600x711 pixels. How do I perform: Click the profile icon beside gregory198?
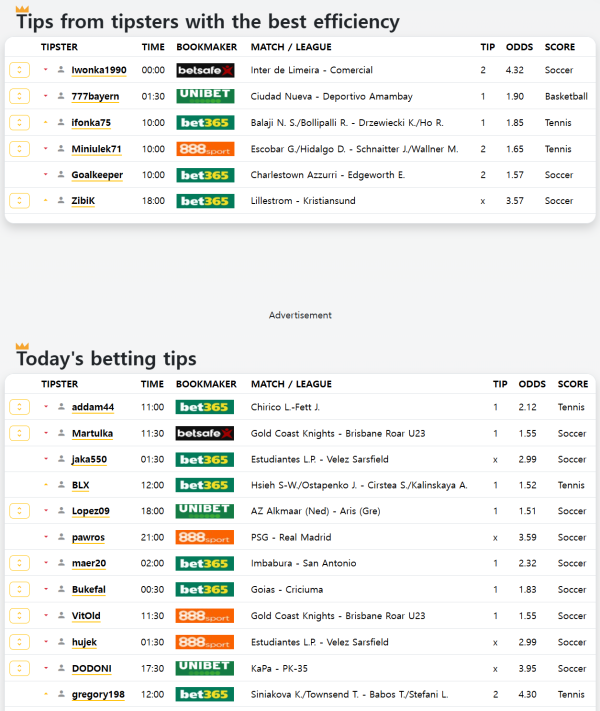click(x=61, y=694)
